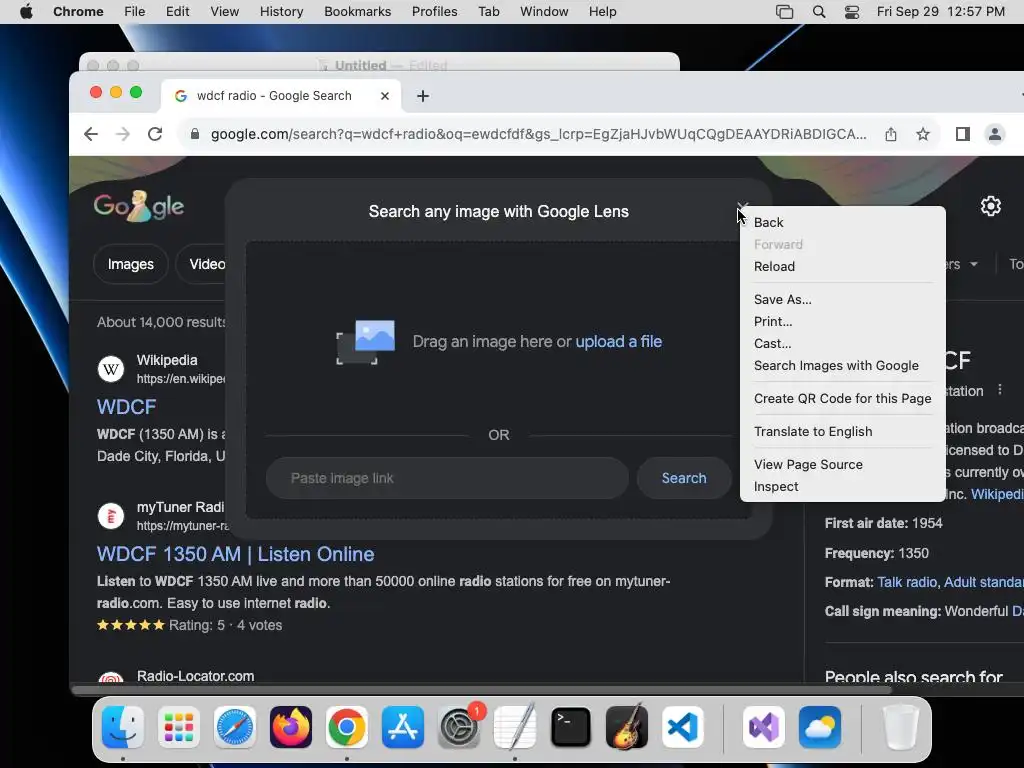1024x768 pixels.
Task: Click the clock in the menu bar
Action: (940, 12)
